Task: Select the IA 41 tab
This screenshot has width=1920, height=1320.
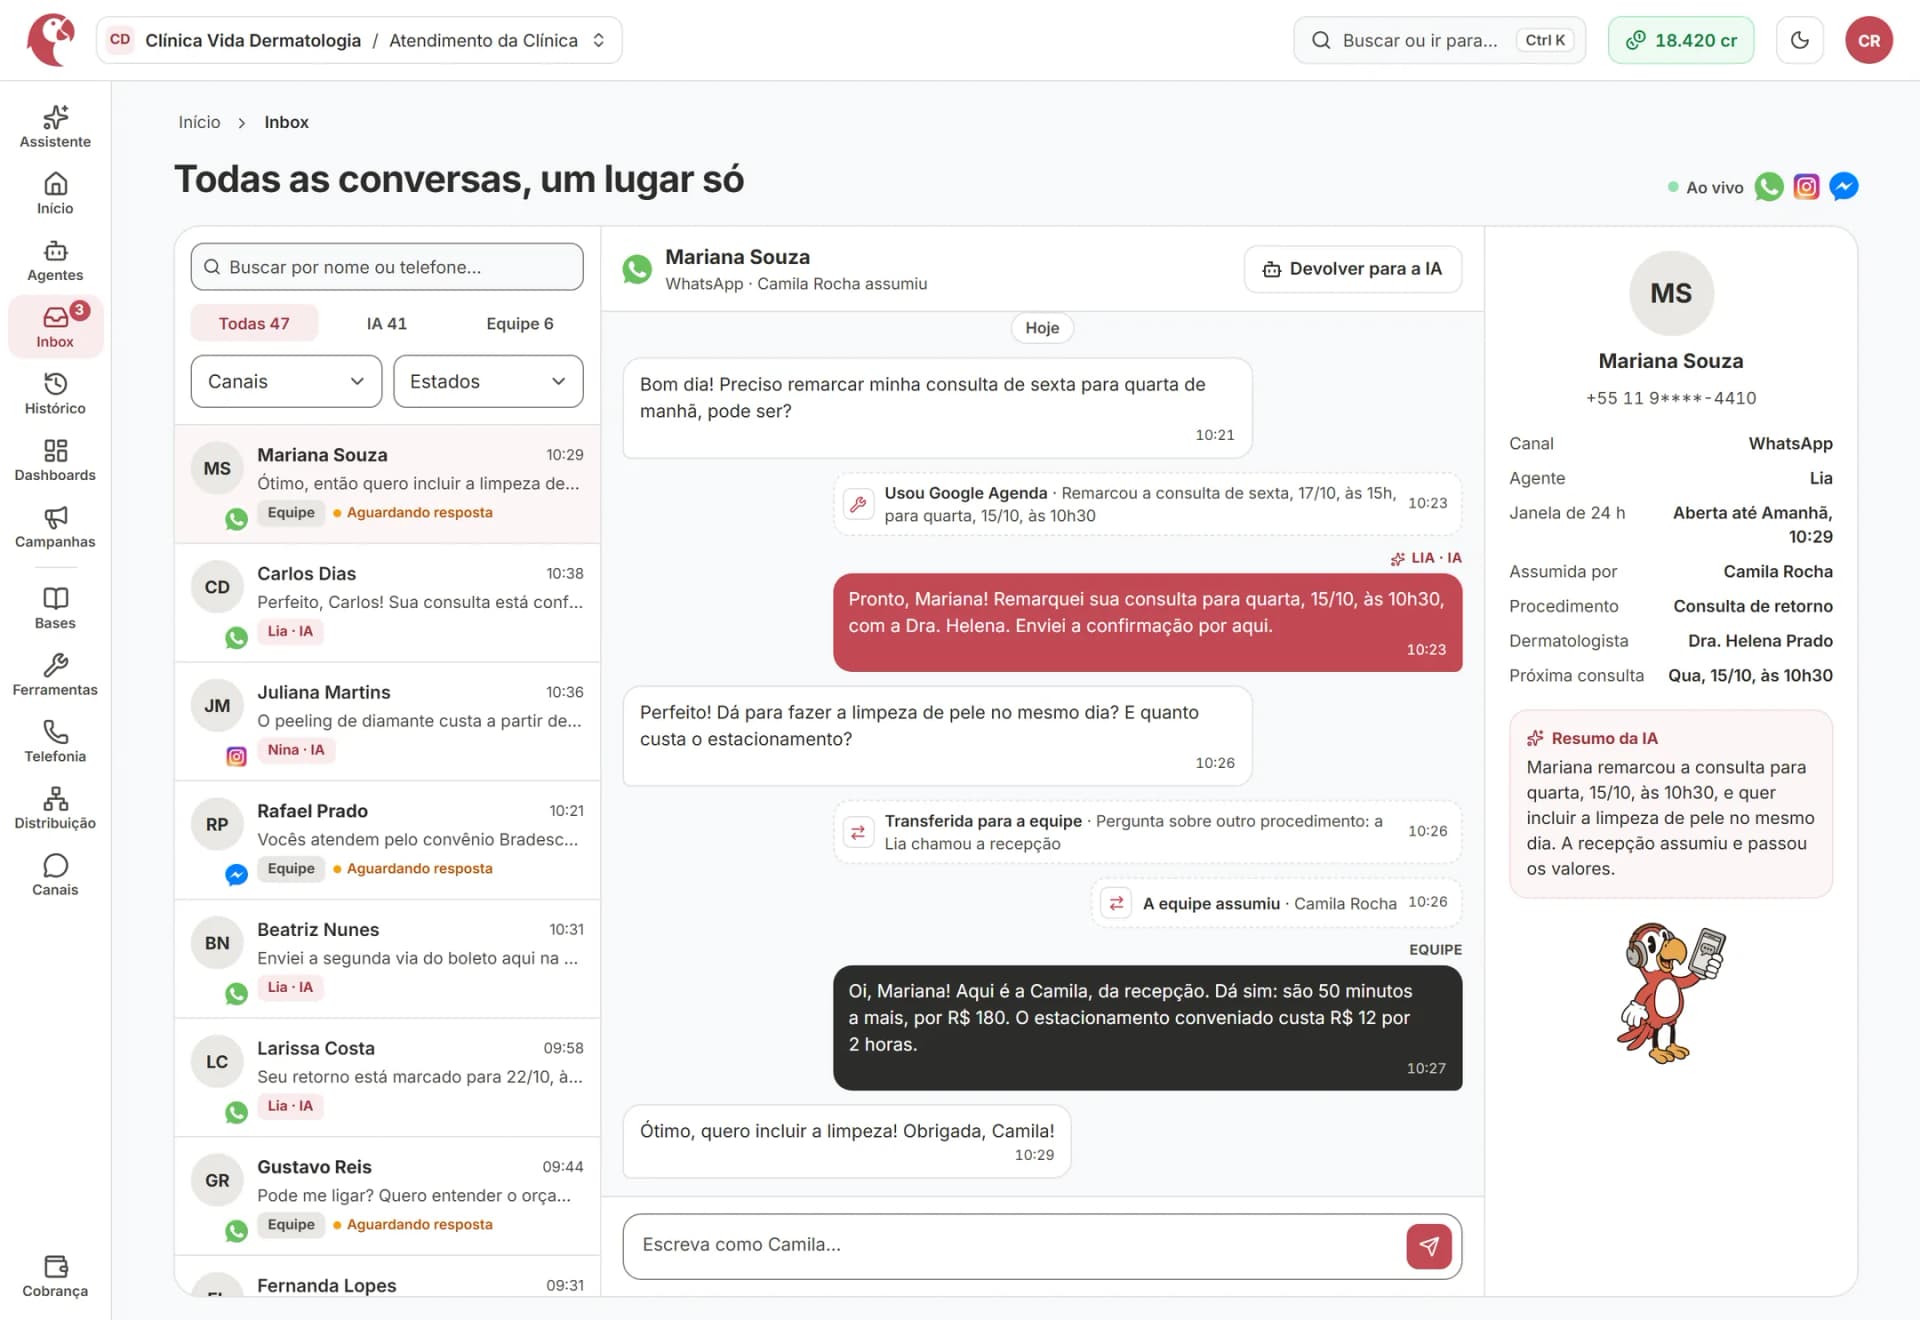Action: [x=386, y=323]
